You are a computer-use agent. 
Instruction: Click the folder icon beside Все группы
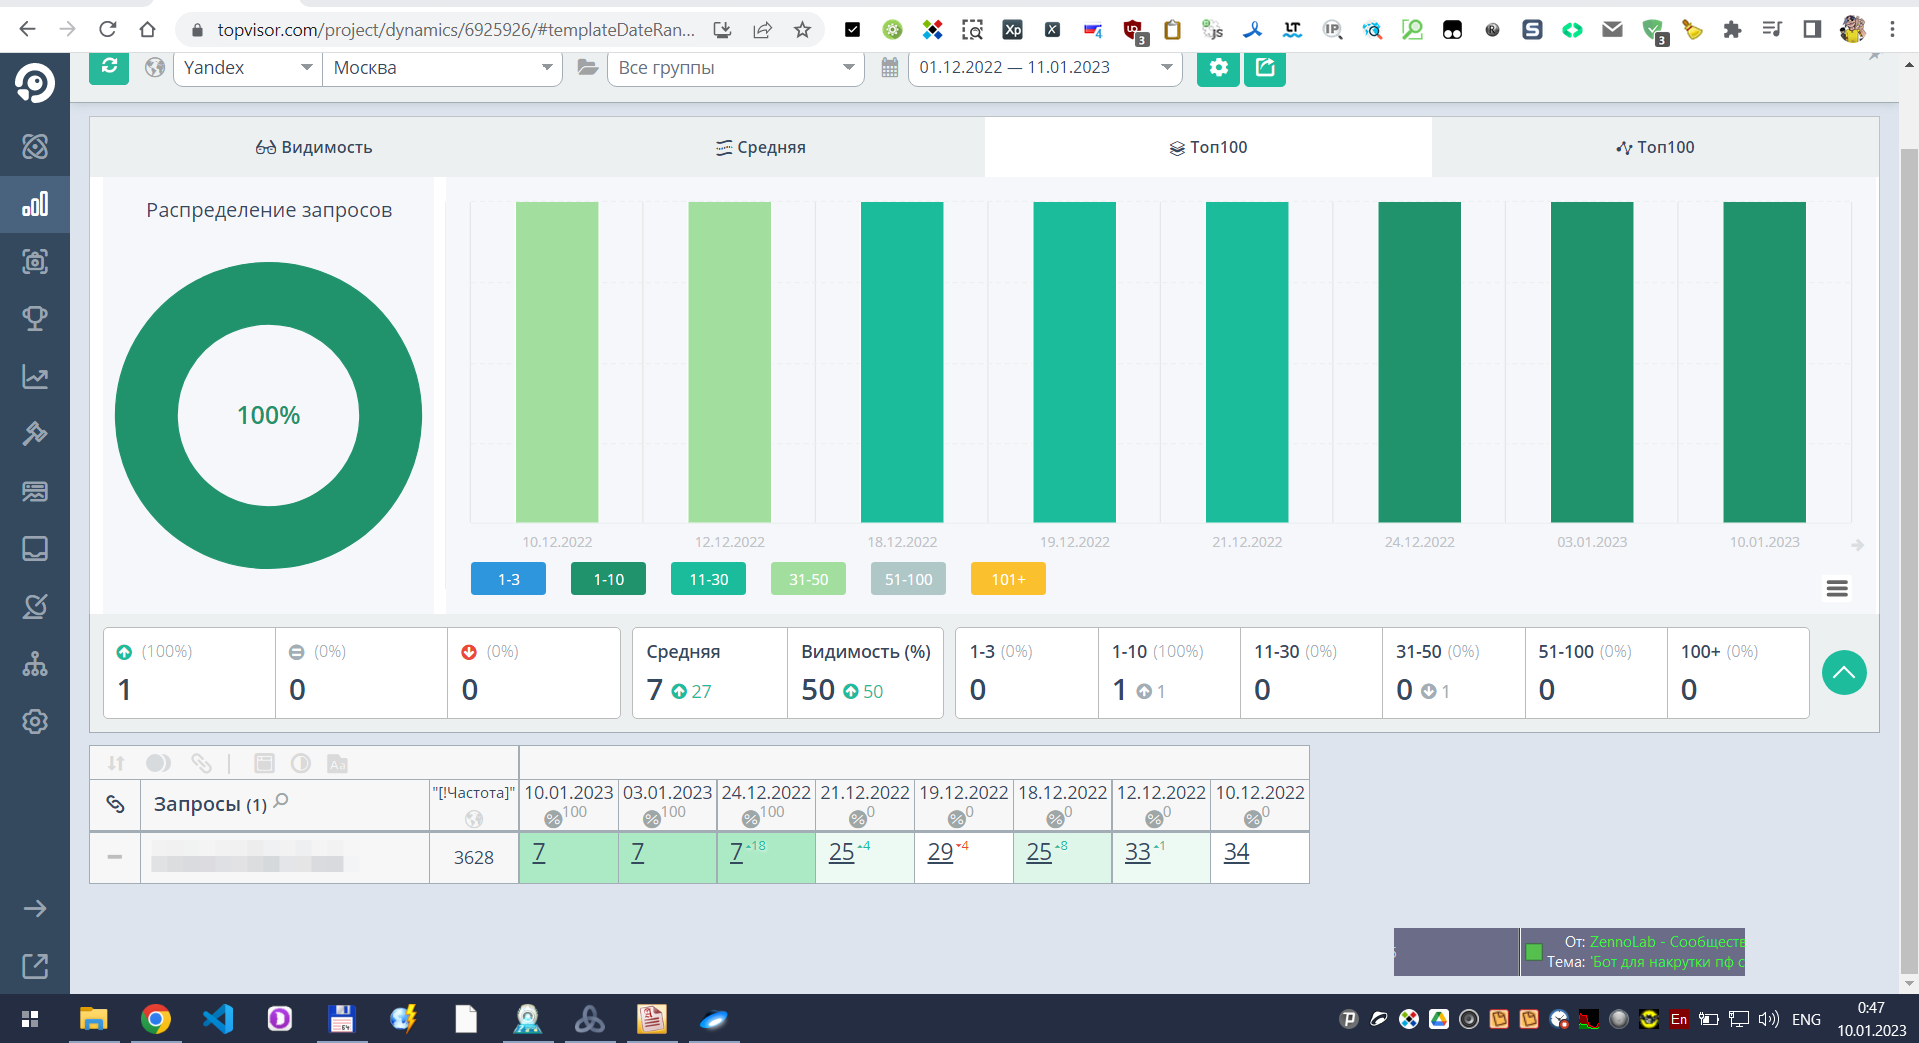pyautogui.click(x=588, y=68)
